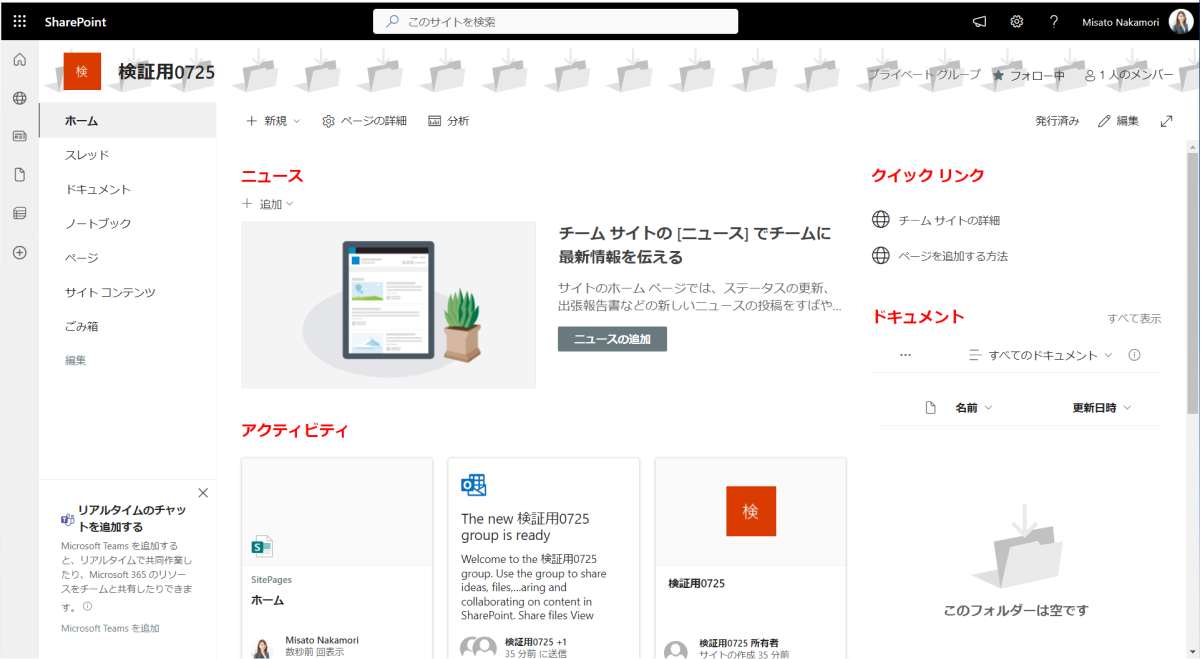Click ページの詳細 in command bar
Image resolution: width=1201 pixels, height=659 pixels.
pos(364,121)
